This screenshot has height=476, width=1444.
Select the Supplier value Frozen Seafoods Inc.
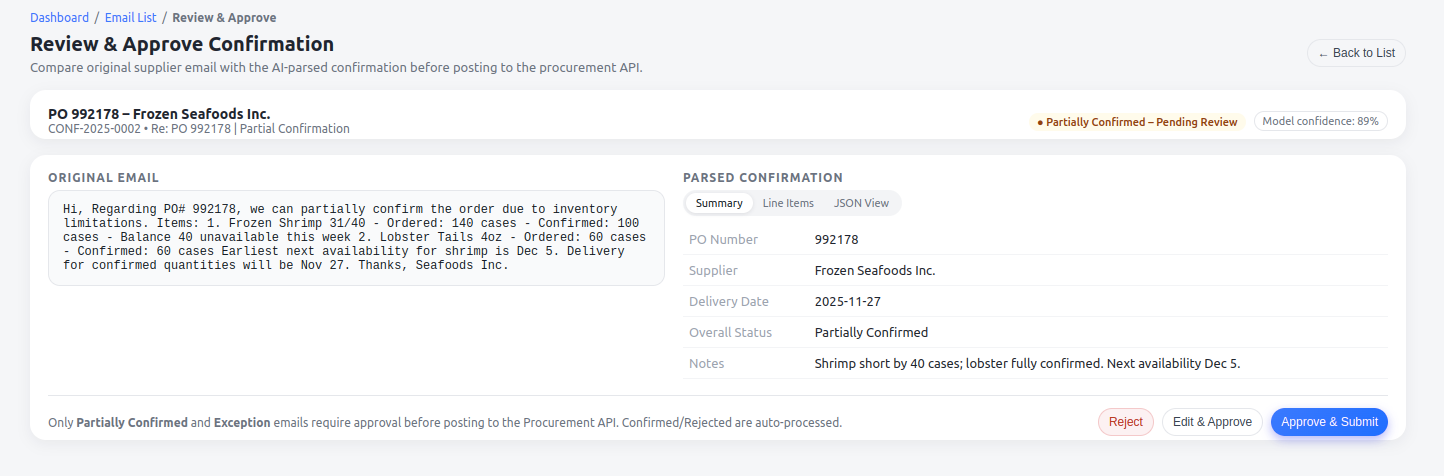pos(874,271)
